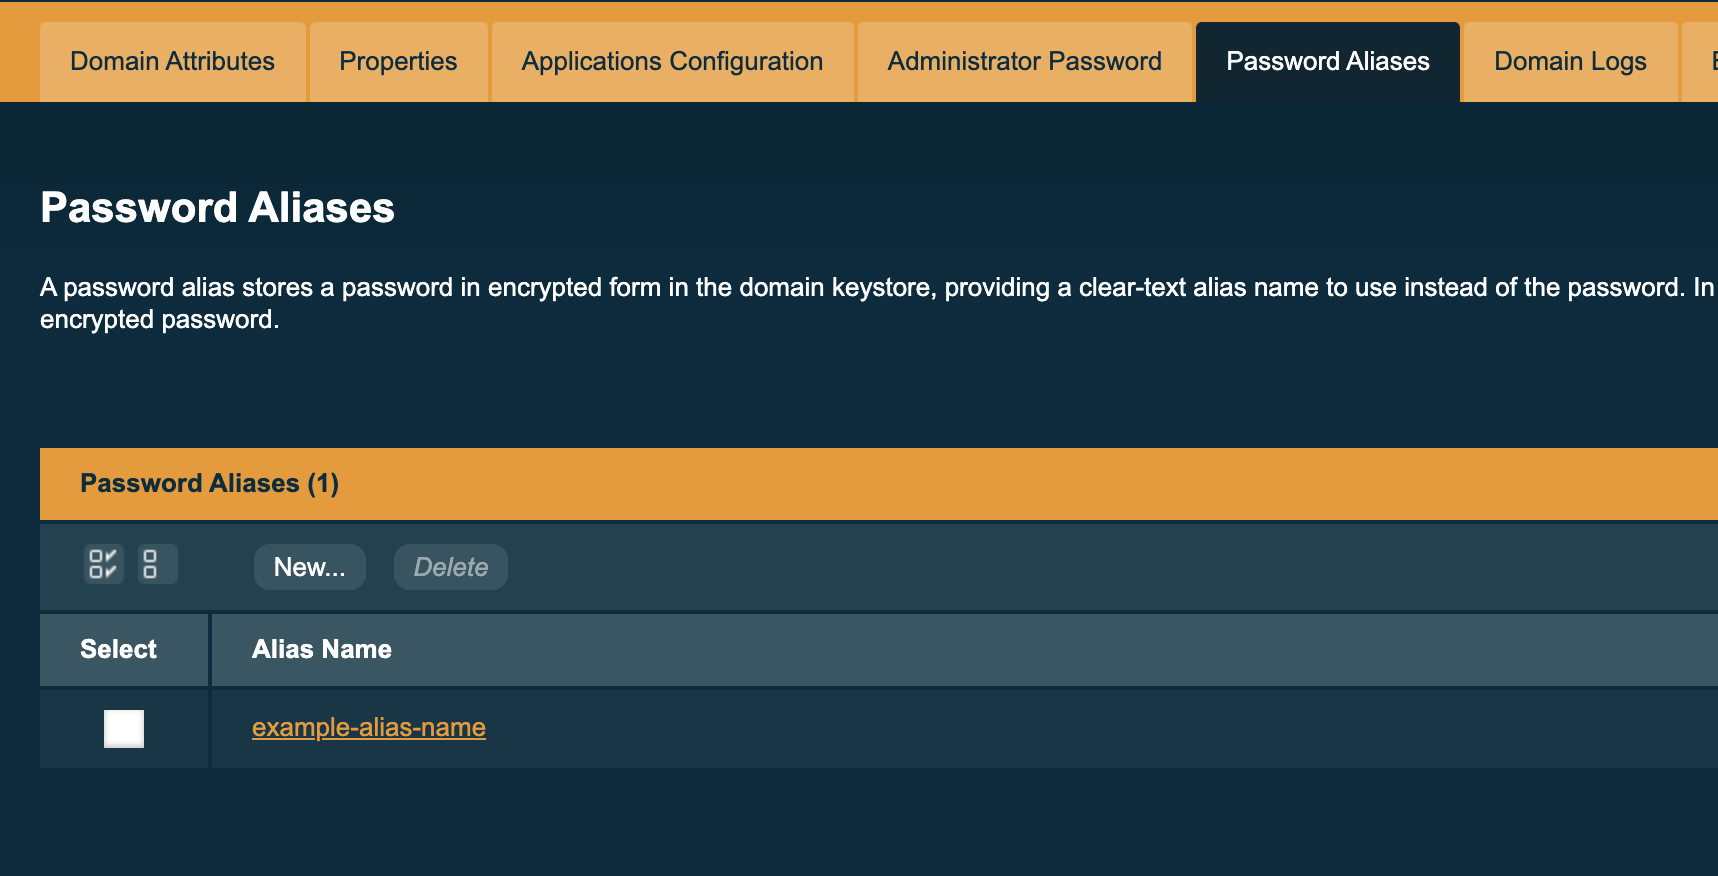The height and width of the screenshot is (876, 1718).
Task: Open the example-alias-name alias details
Action: click(x=368, y=727)
